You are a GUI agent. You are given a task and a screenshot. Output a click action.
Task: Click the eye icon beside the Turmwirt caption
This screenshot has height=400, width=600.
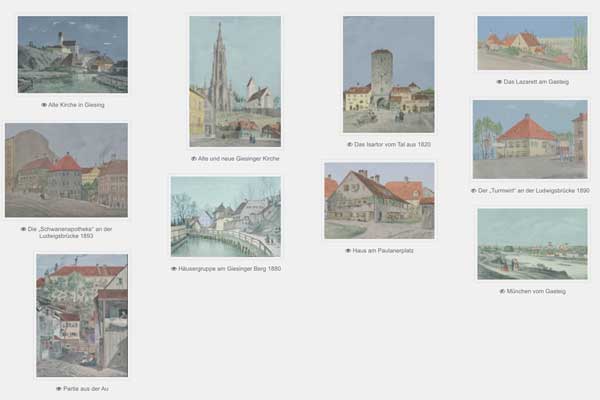click(474, 190)
